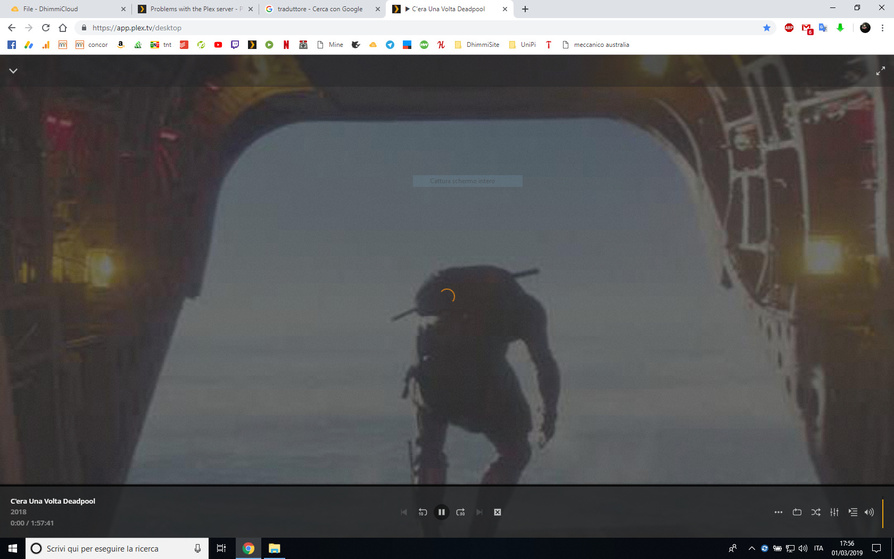Open File Explorer from taskbar

click(x=274, y=548)
